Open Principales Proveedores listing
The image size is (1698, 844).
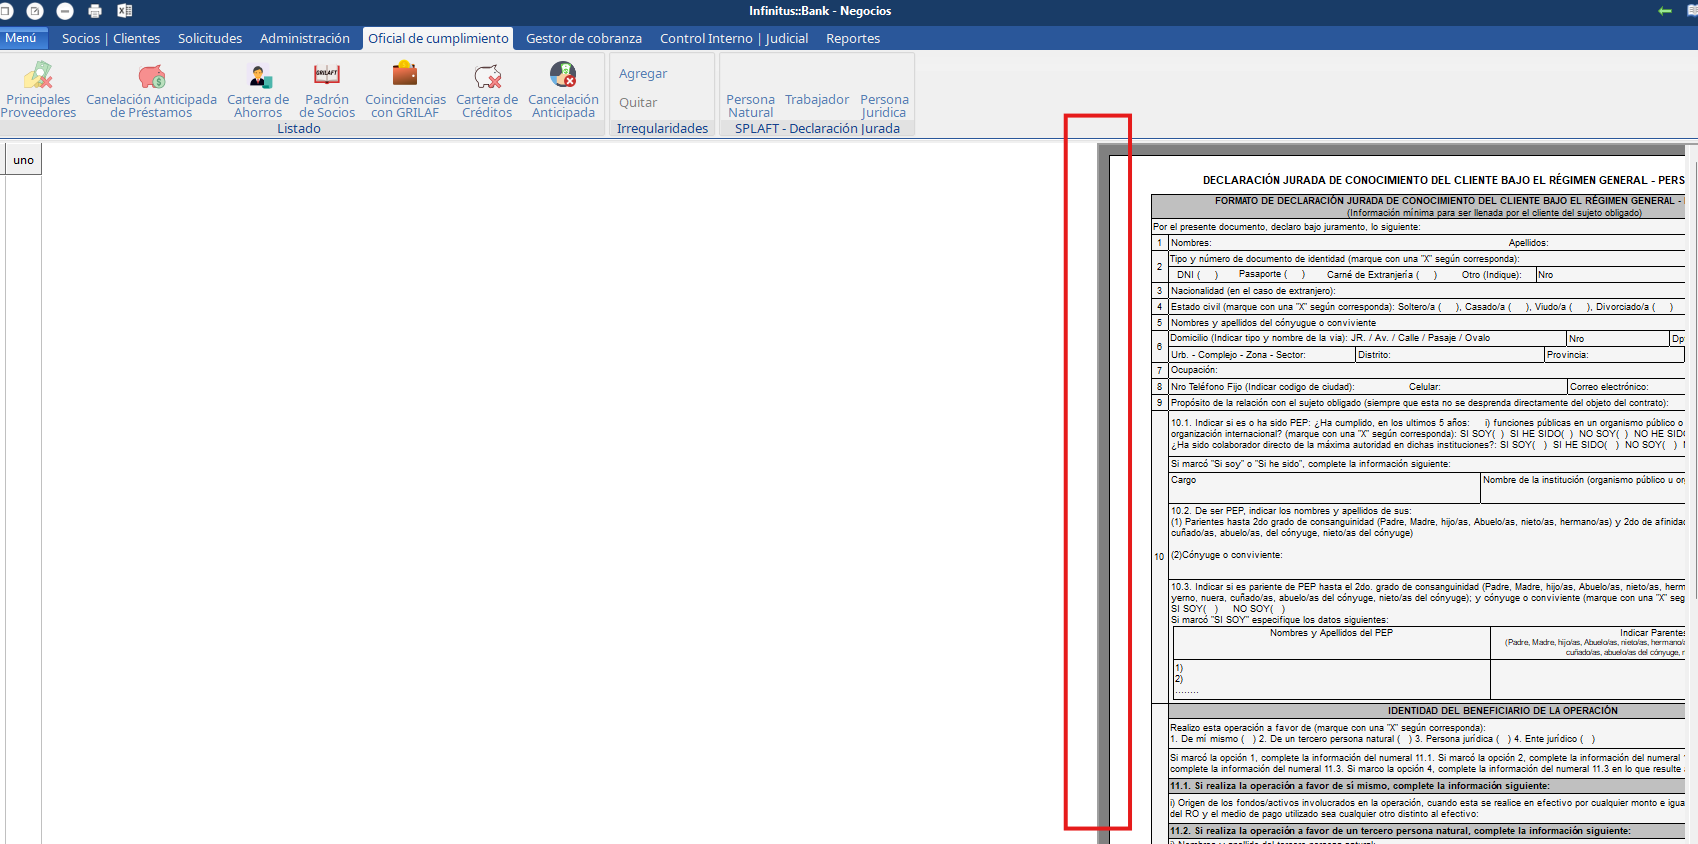tap(38, 90)
